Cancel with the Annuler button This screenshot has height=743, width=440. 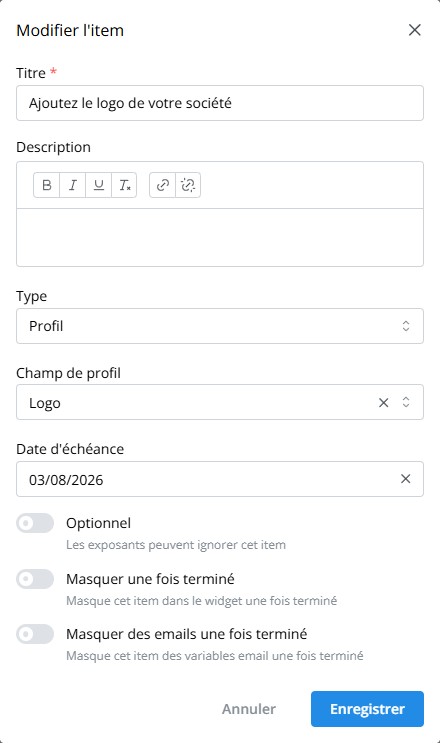click(x=249, y=709)
